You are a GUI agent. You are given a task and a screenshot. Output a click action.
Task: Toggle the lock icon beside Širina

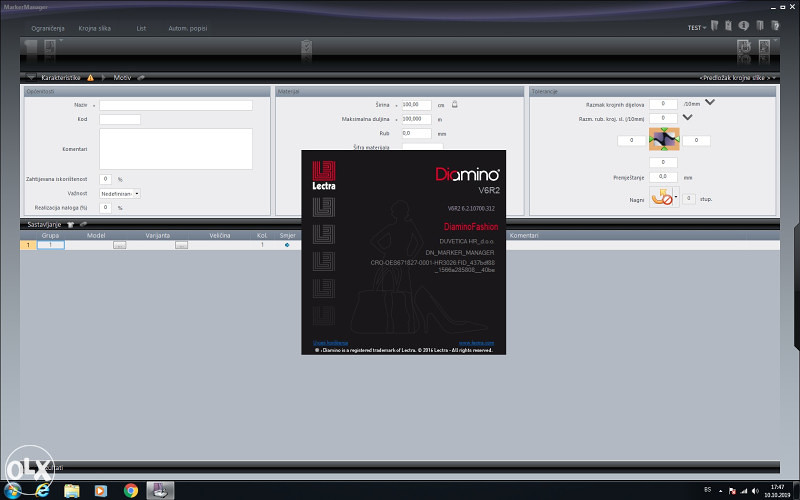pyautogui.click(x=455, y=104)
